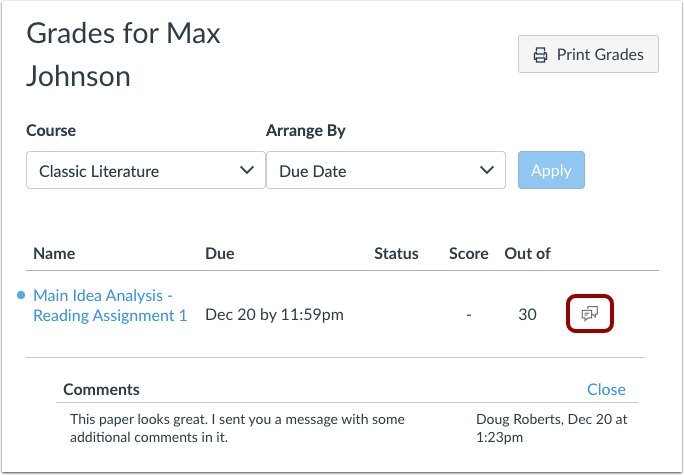Expand the Classic Literature course dropdown

(145, 171)
